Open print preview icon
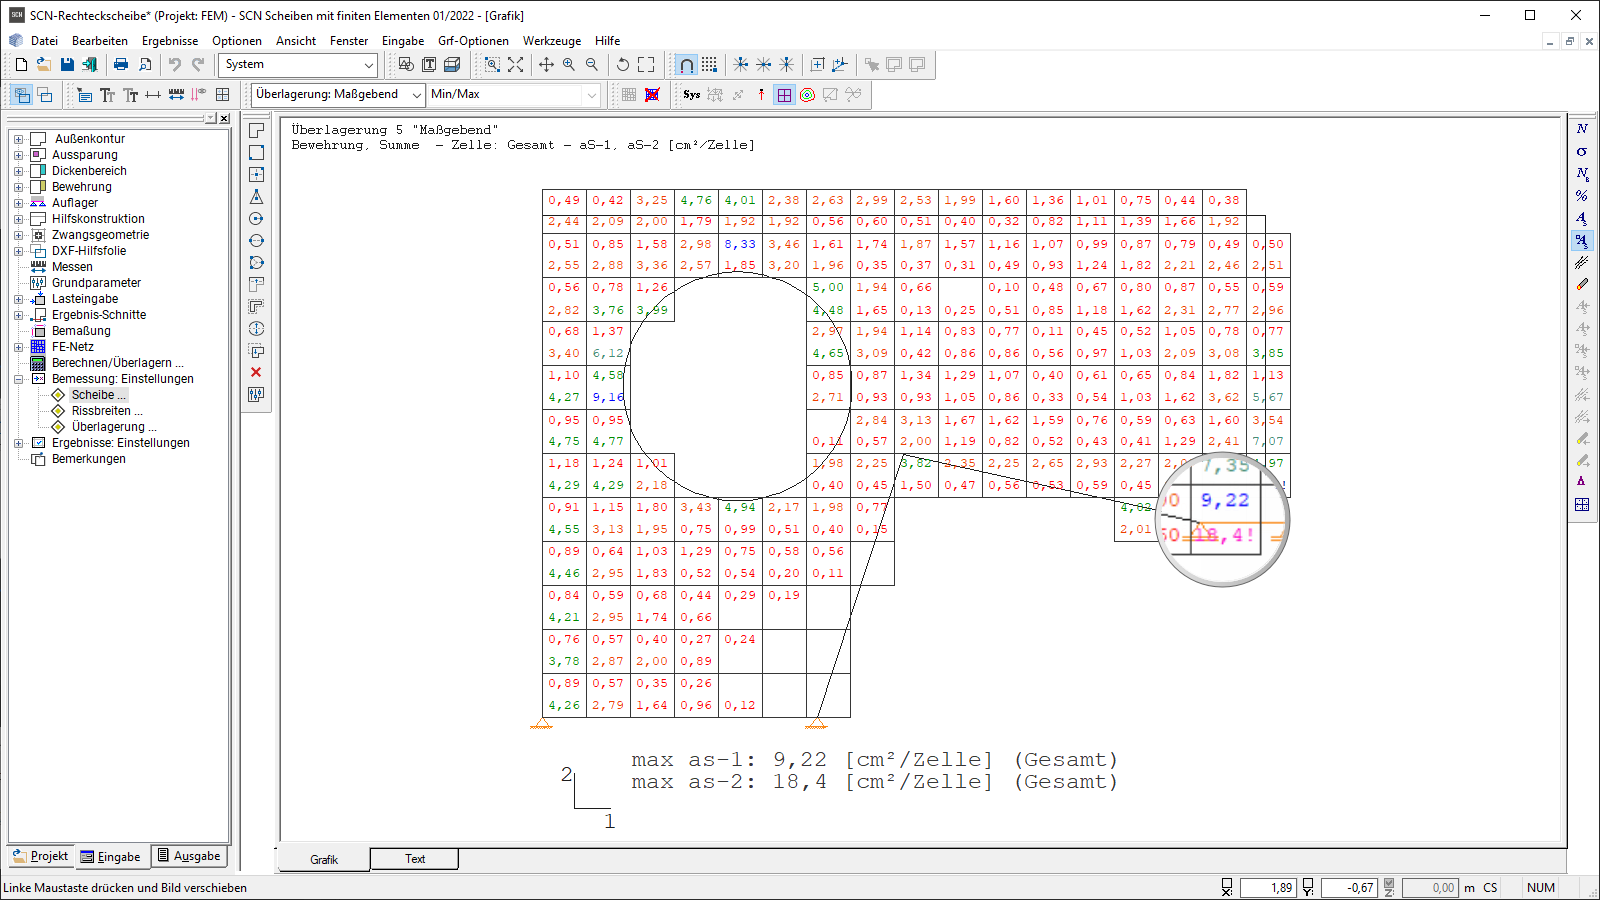 (x=145, y=64)
